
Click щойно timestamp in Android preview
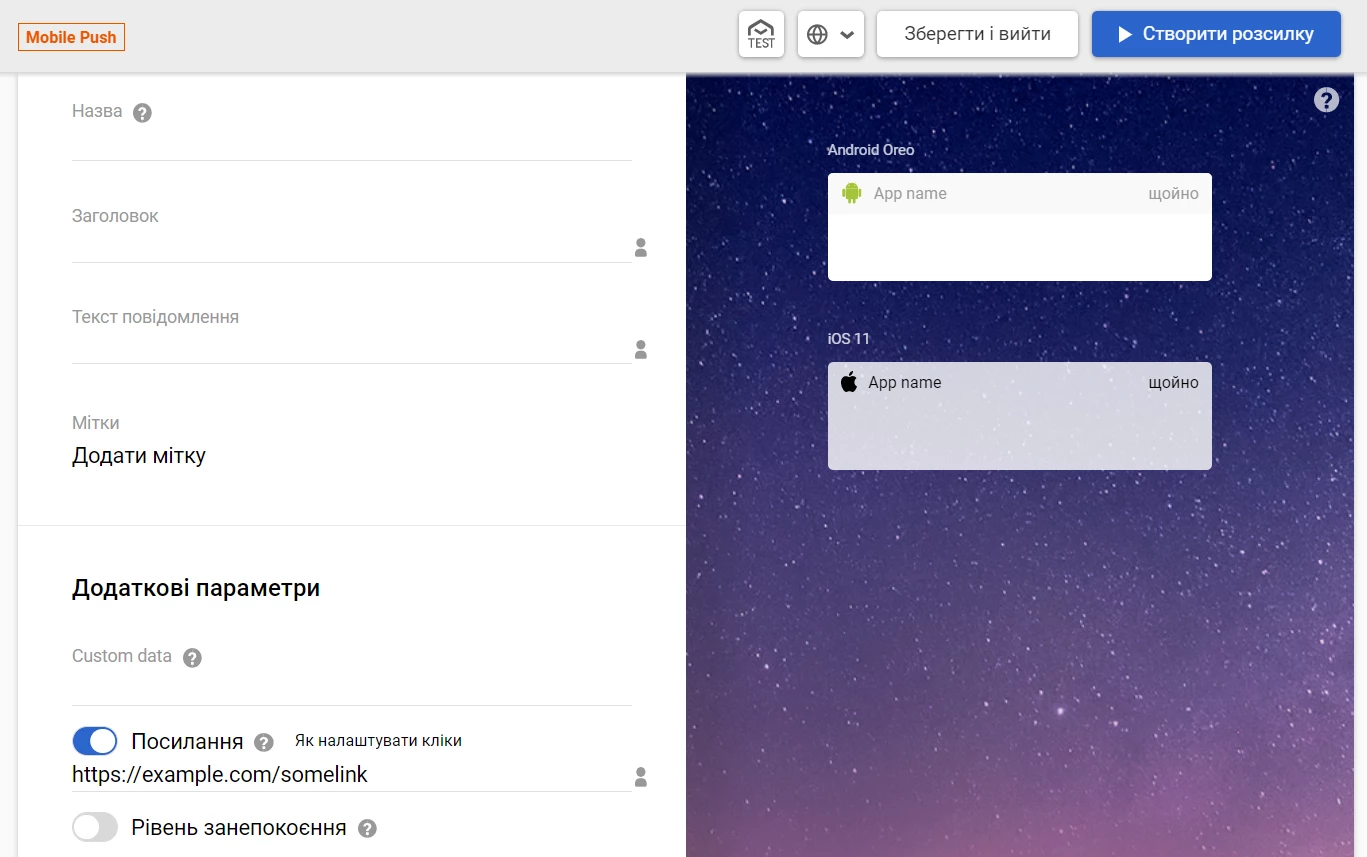coord(1173,194)
